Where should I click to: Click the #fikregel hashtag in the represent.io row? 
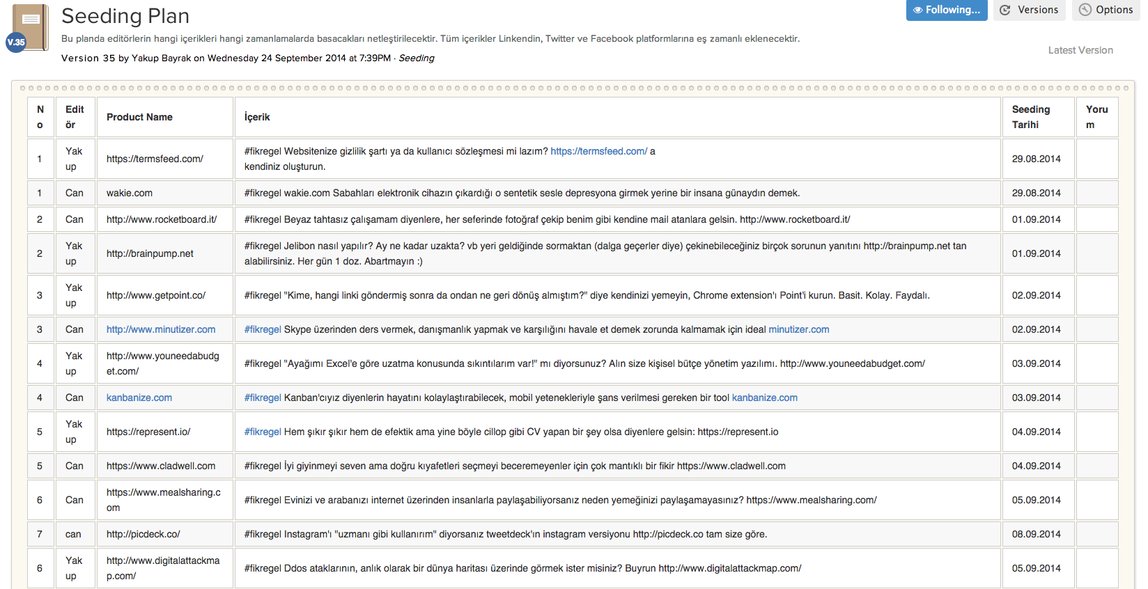(x=263, y=432)
